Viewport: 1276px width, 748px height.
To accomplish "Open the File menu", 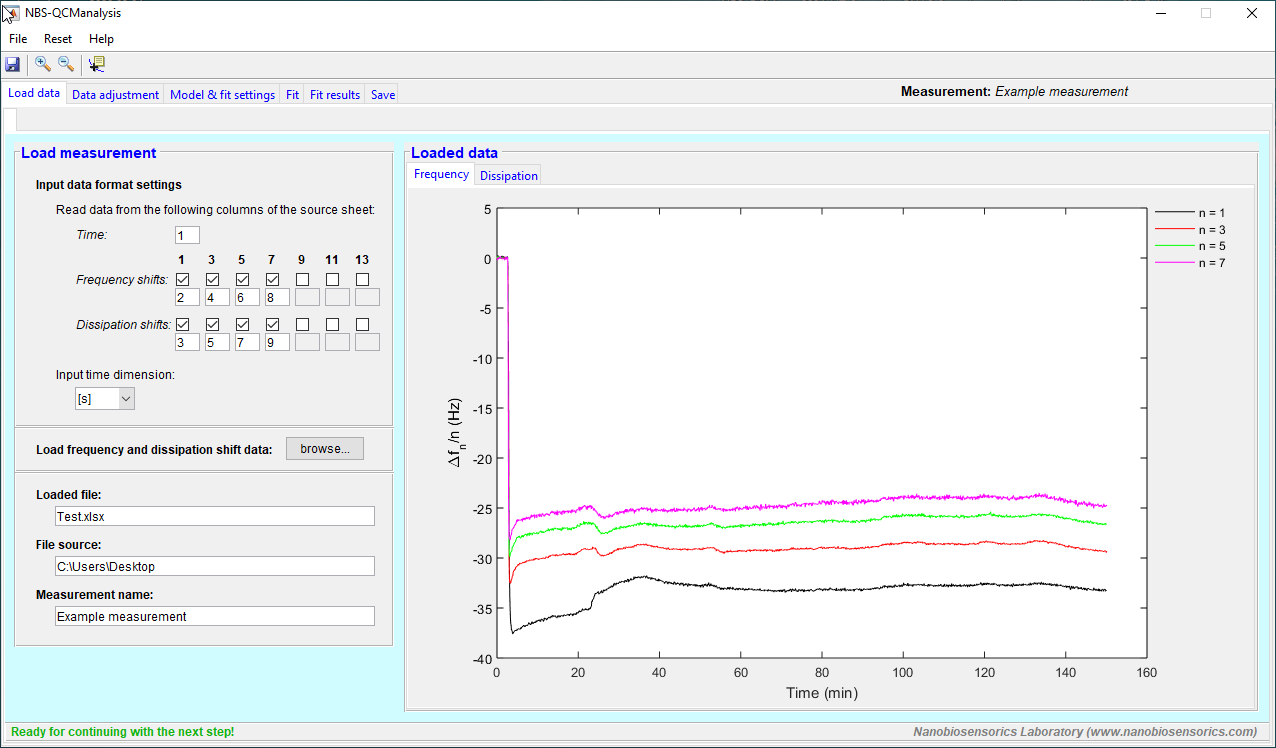I will click(18, 39).
